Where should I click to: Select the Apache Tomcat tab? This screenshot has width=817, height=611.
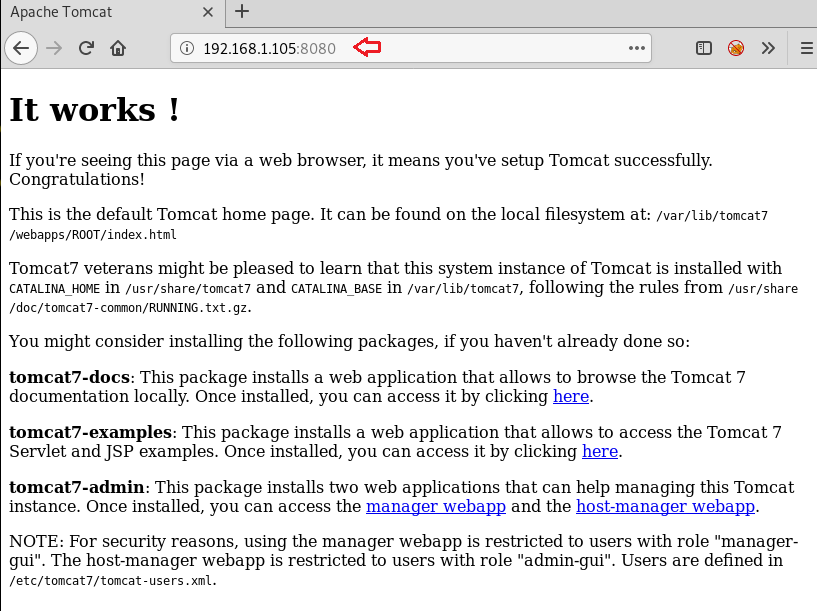point(113,13)
